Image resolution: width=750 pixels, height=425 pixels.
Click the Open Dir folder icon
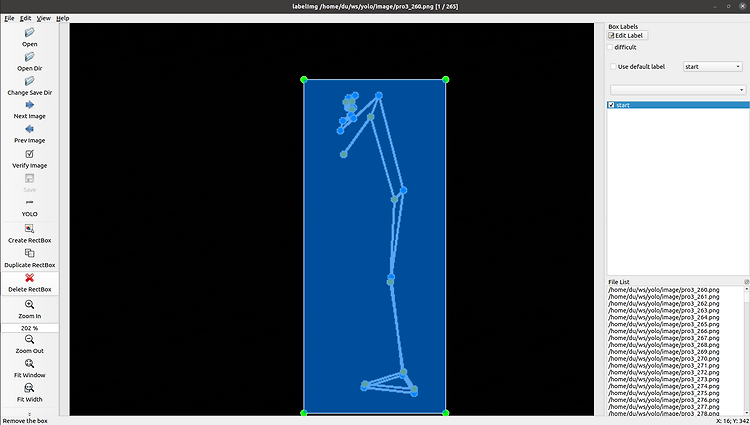pos(29,57)
